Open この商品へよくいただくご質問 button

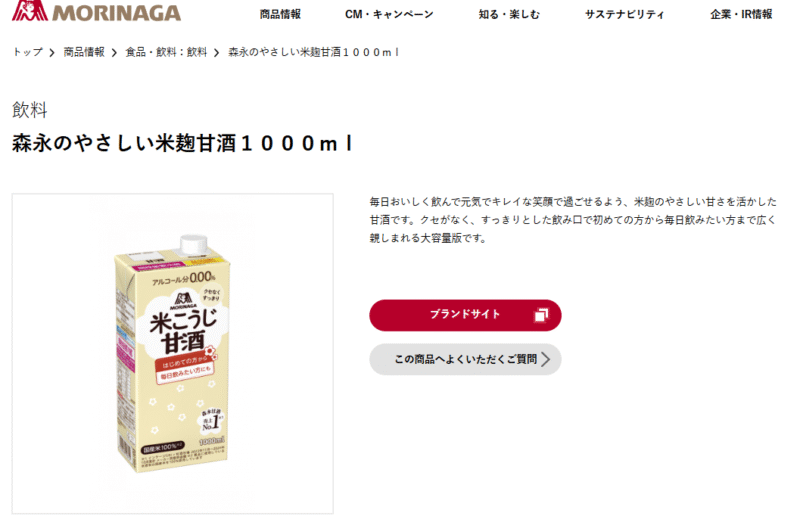[465, 359]
